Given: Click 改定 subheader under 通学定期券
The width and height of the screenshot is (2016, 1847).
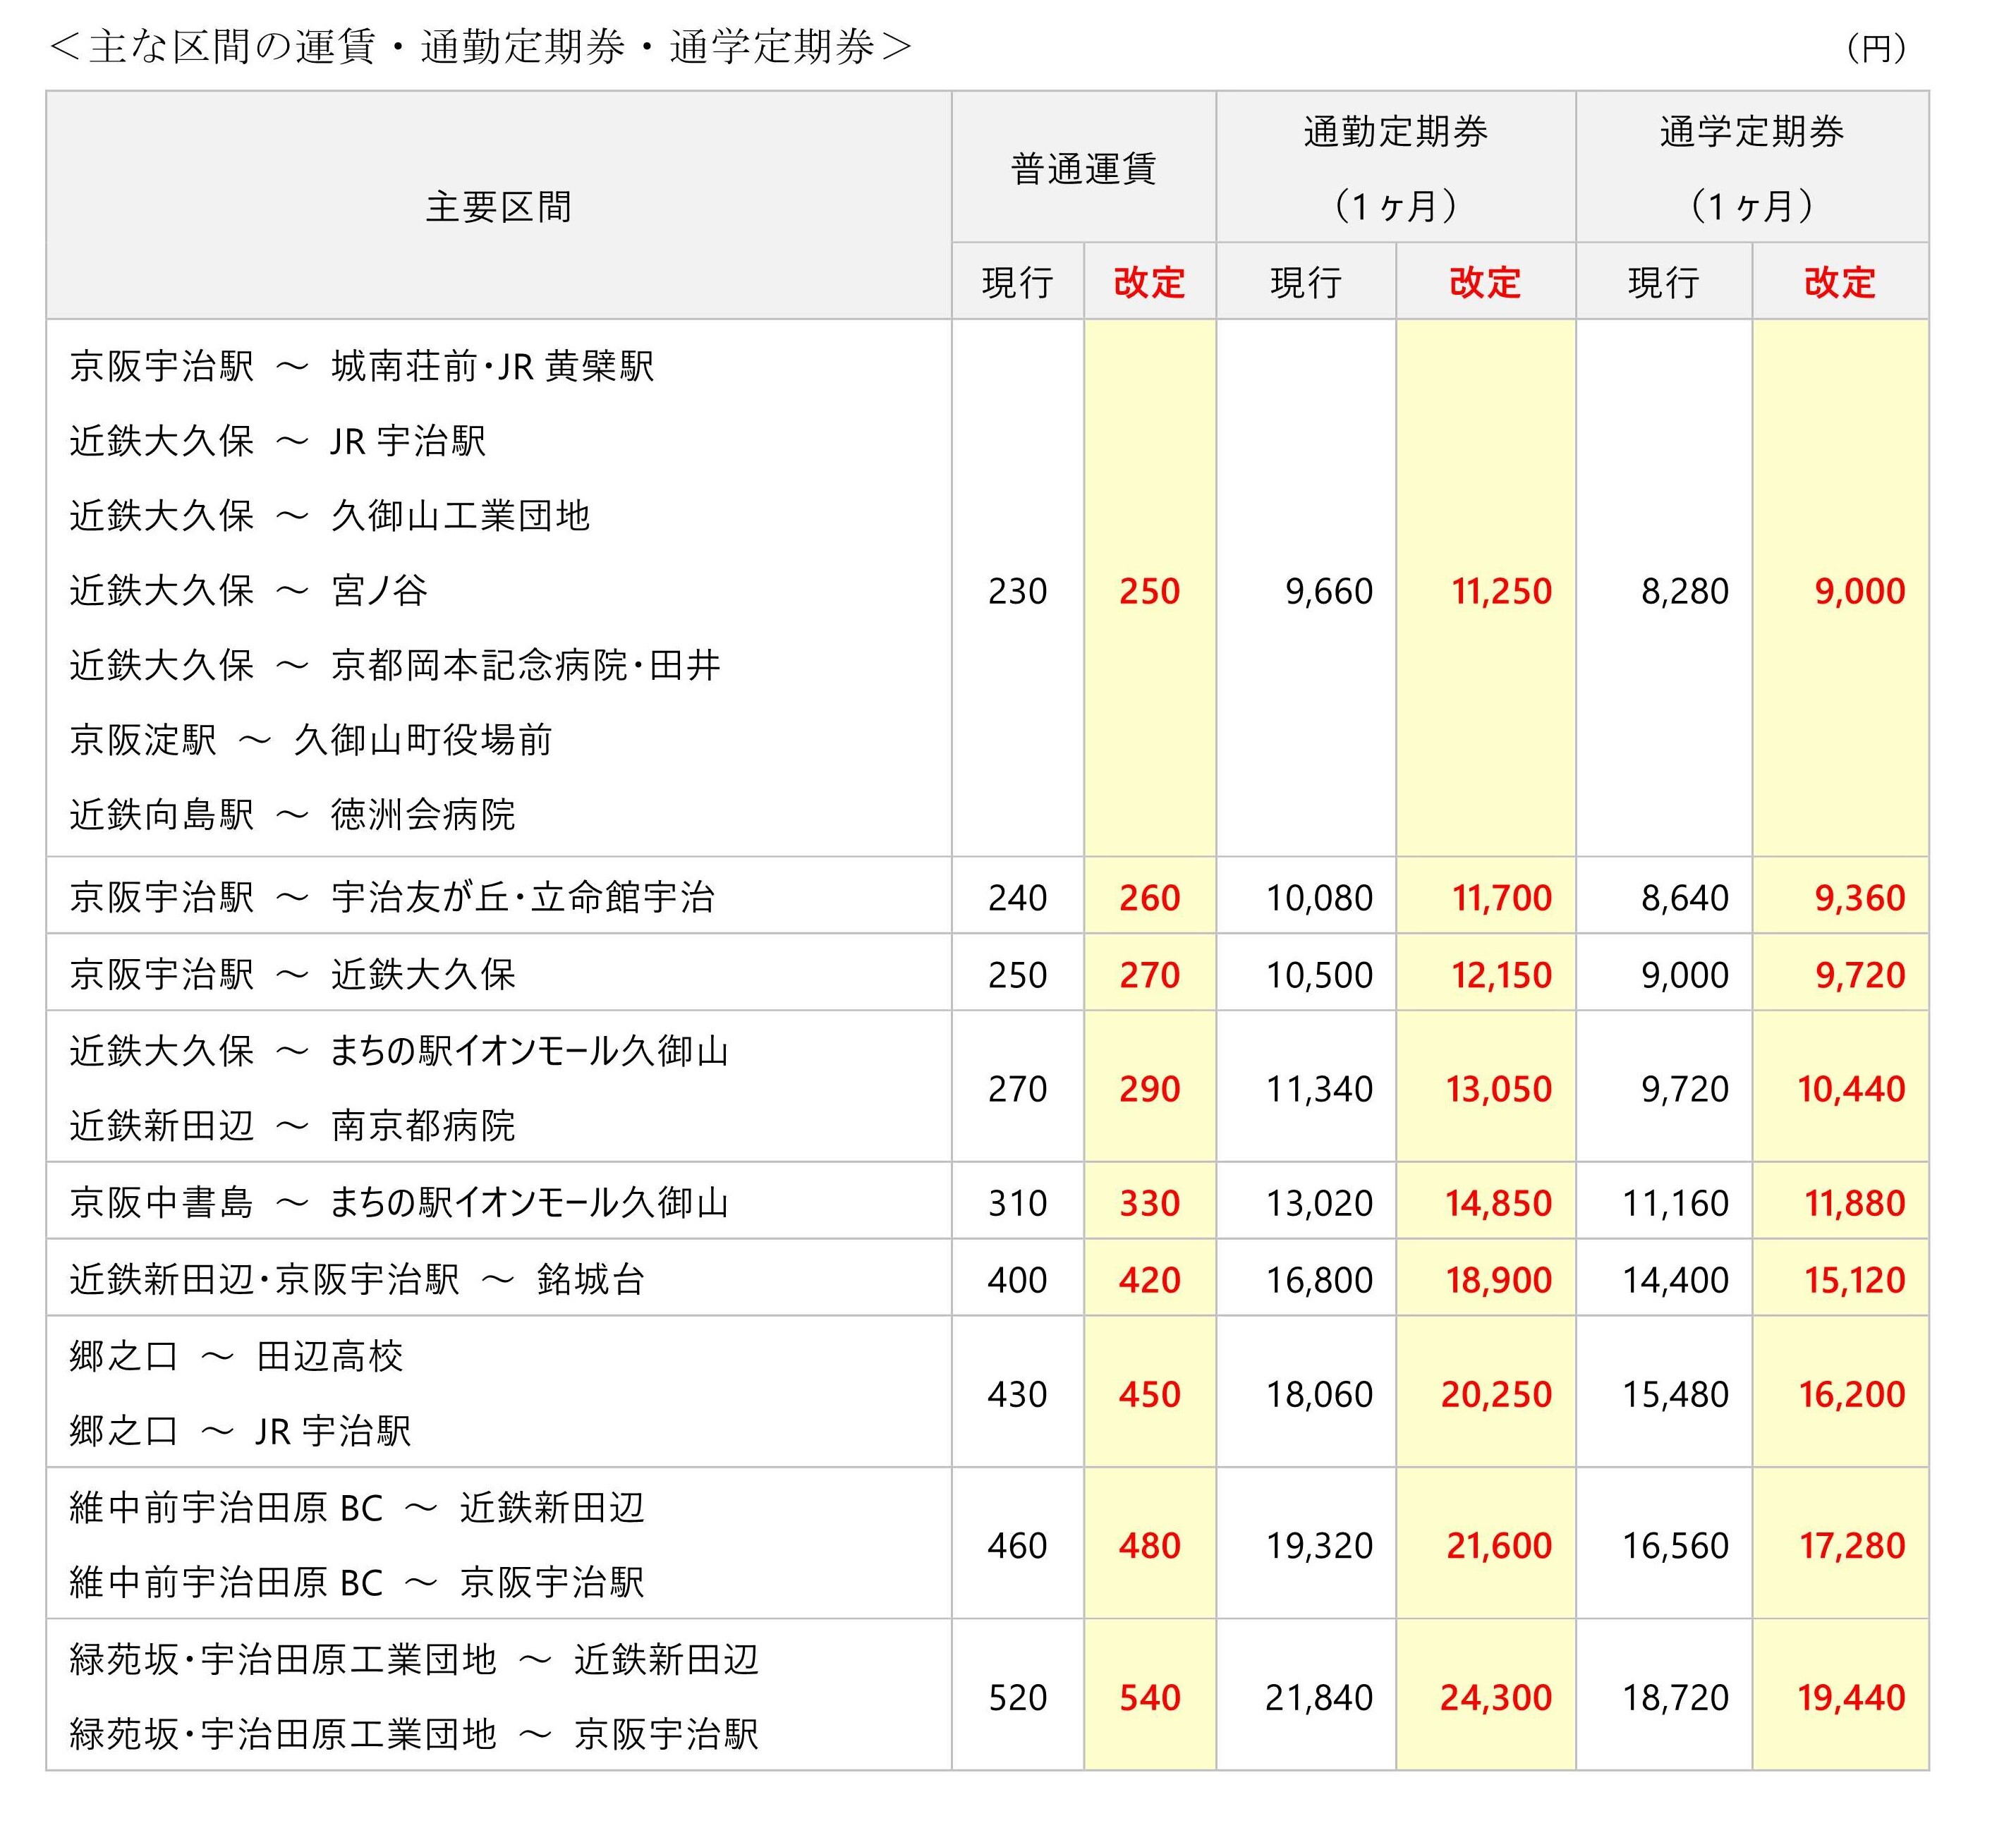Looking at the screenshot, I should (x=1840, y=282).
